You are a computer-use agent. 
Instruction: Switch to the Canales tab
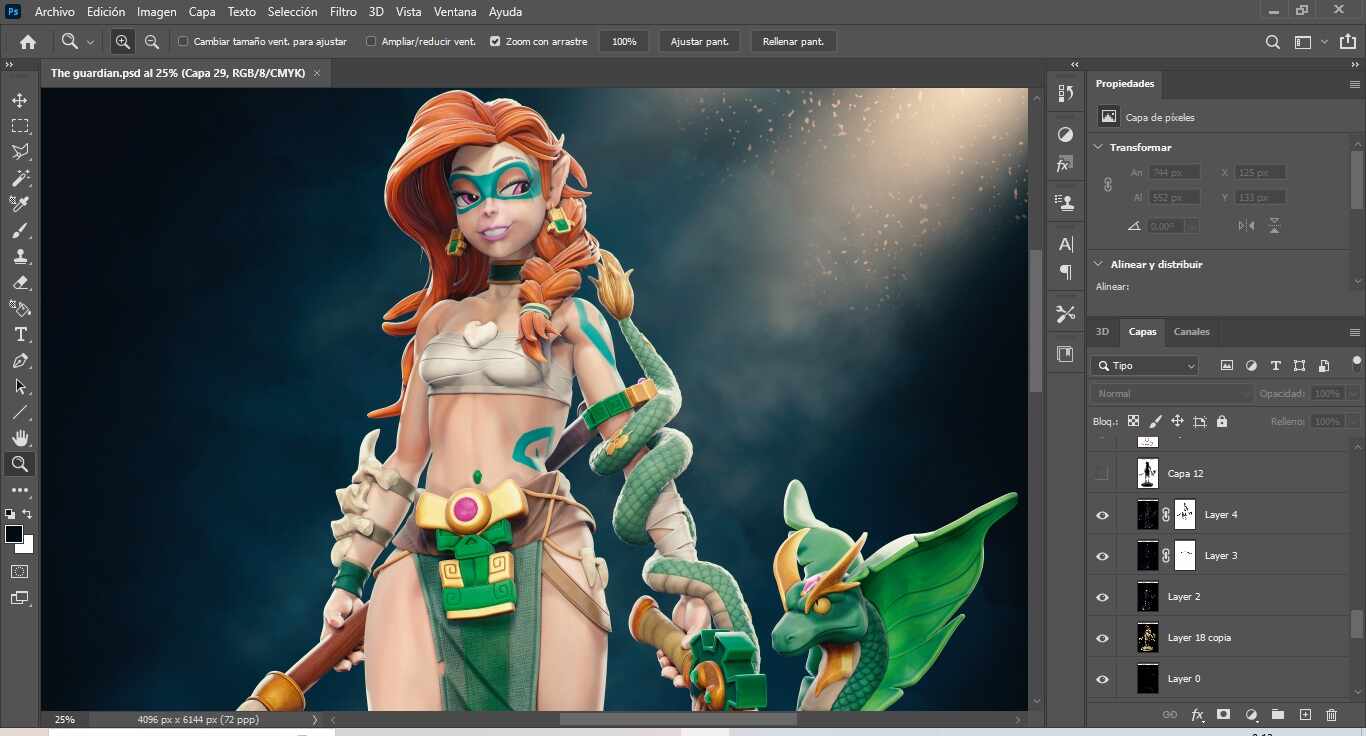coord(1191,332)
